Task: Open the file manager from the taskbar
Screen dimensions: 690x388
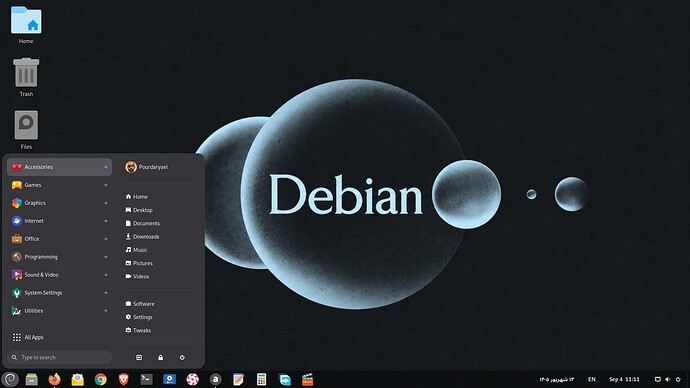Action: 32,379
